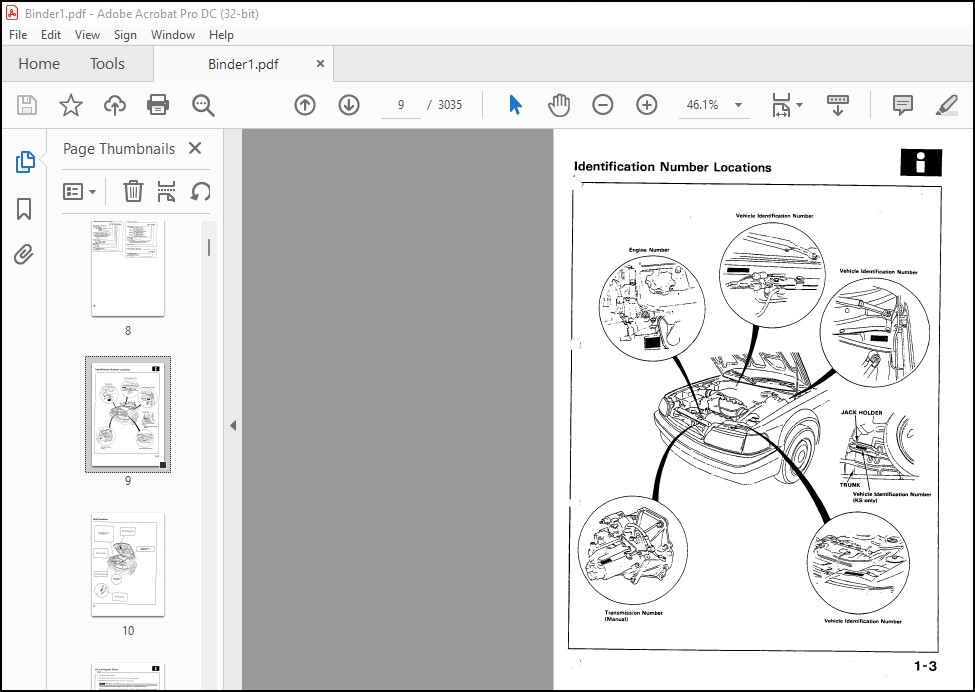Open the Edit menu
Viewport: 975px width, 692px height.
(51, 35)
